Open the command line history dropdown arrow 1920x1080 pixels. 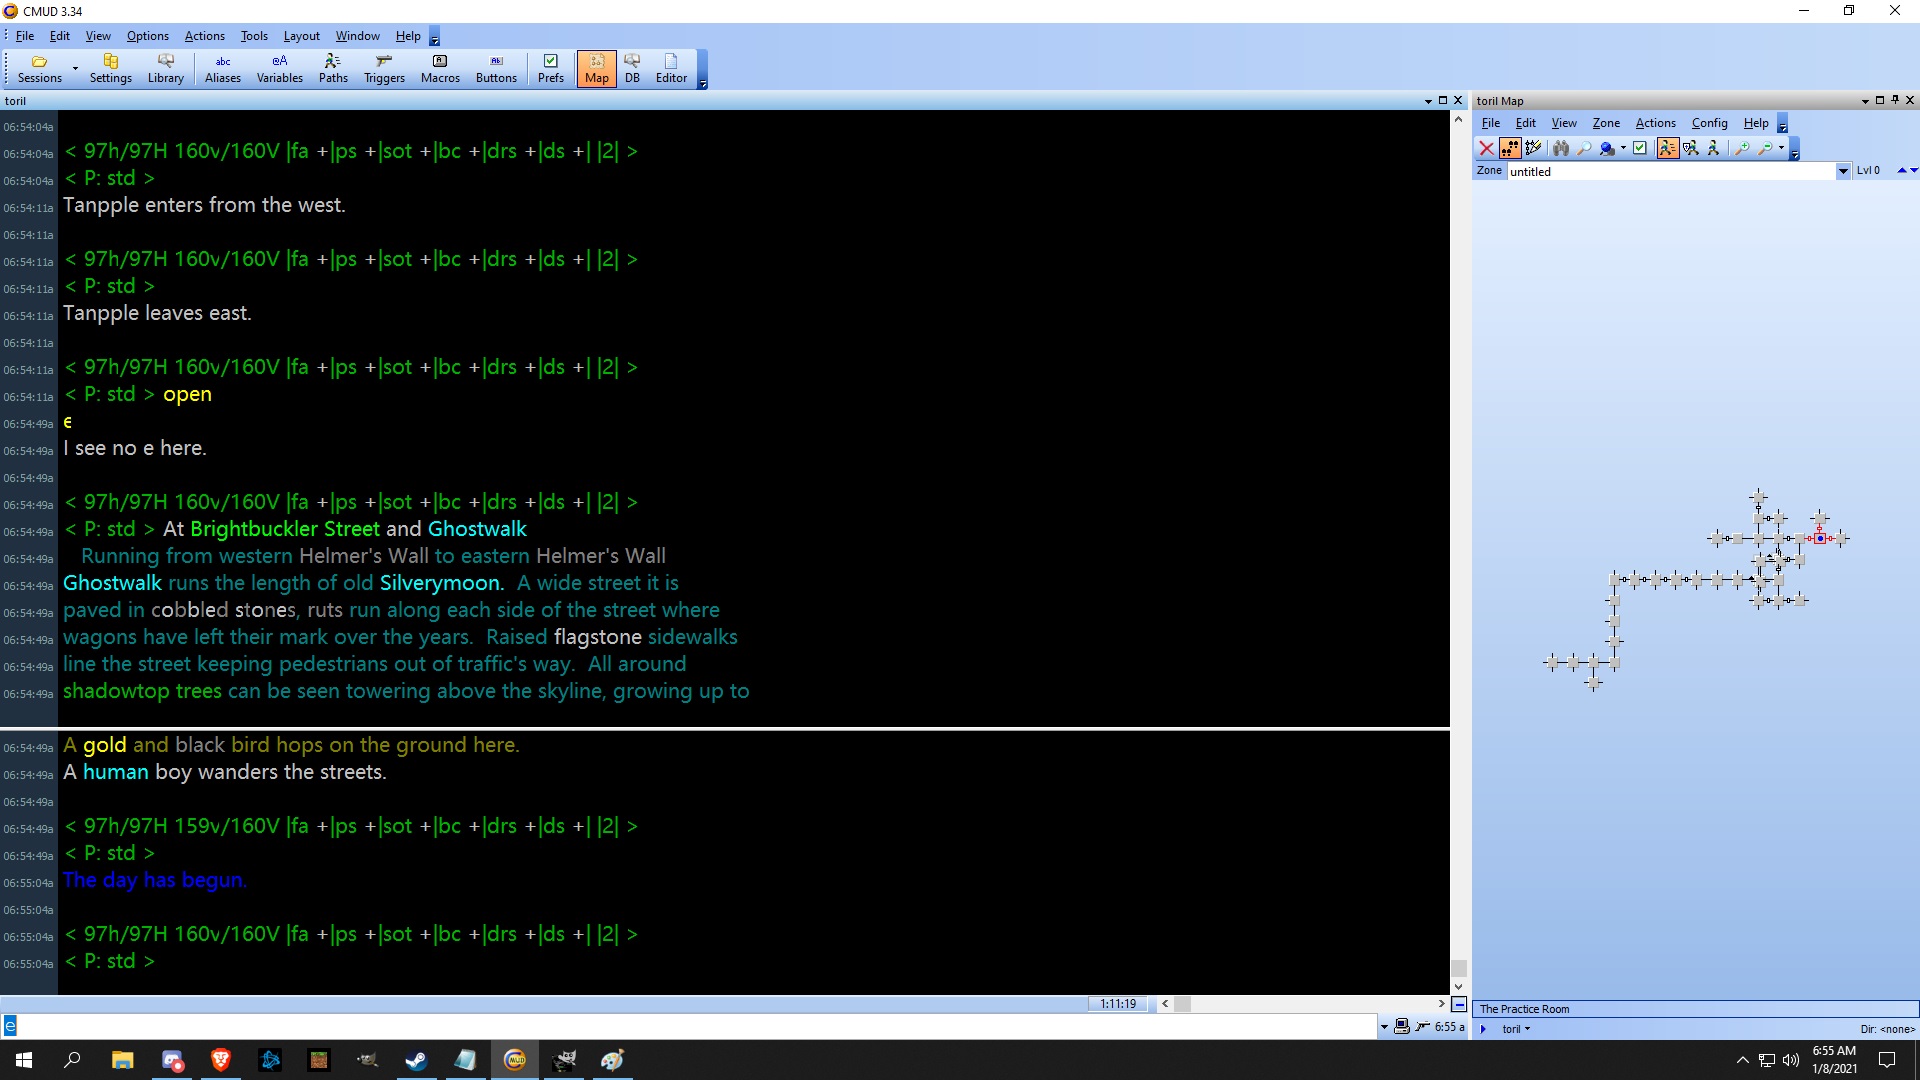(x=1384, y=1027)
